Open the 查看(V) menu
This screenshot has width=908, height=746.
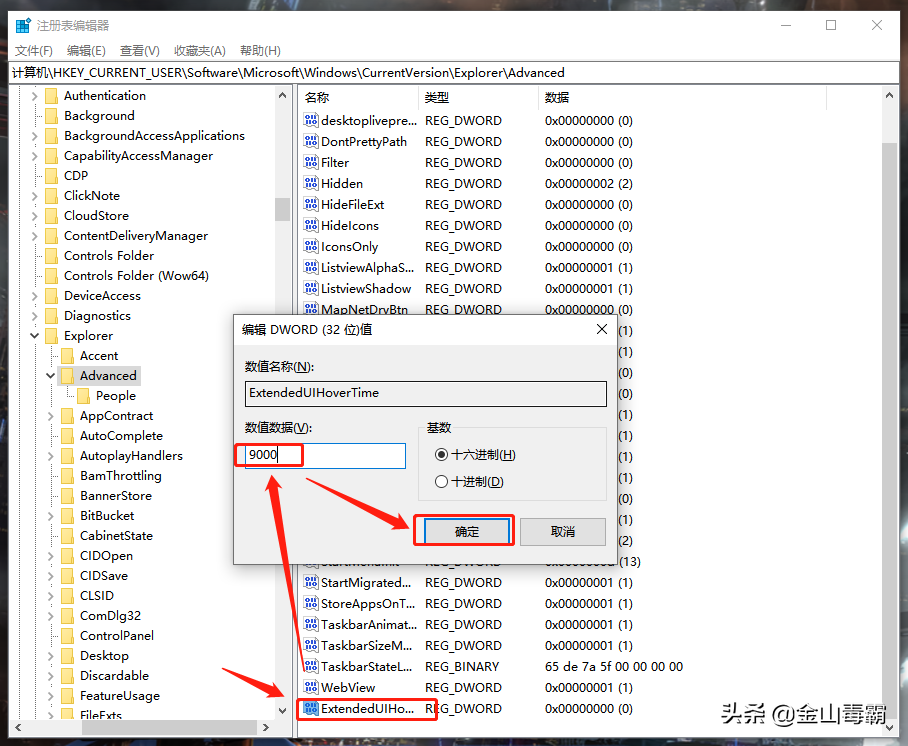coord(140,51)
